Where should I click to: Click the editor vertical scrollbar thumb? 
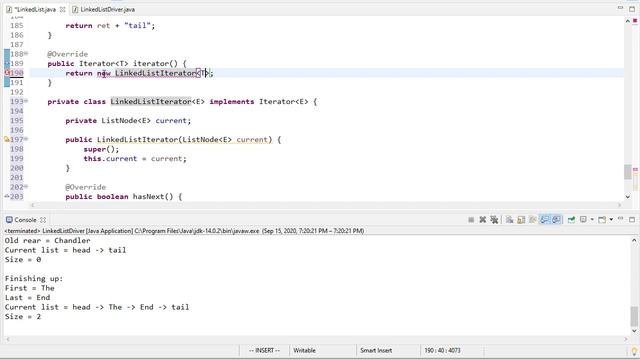tap(628, 171)
